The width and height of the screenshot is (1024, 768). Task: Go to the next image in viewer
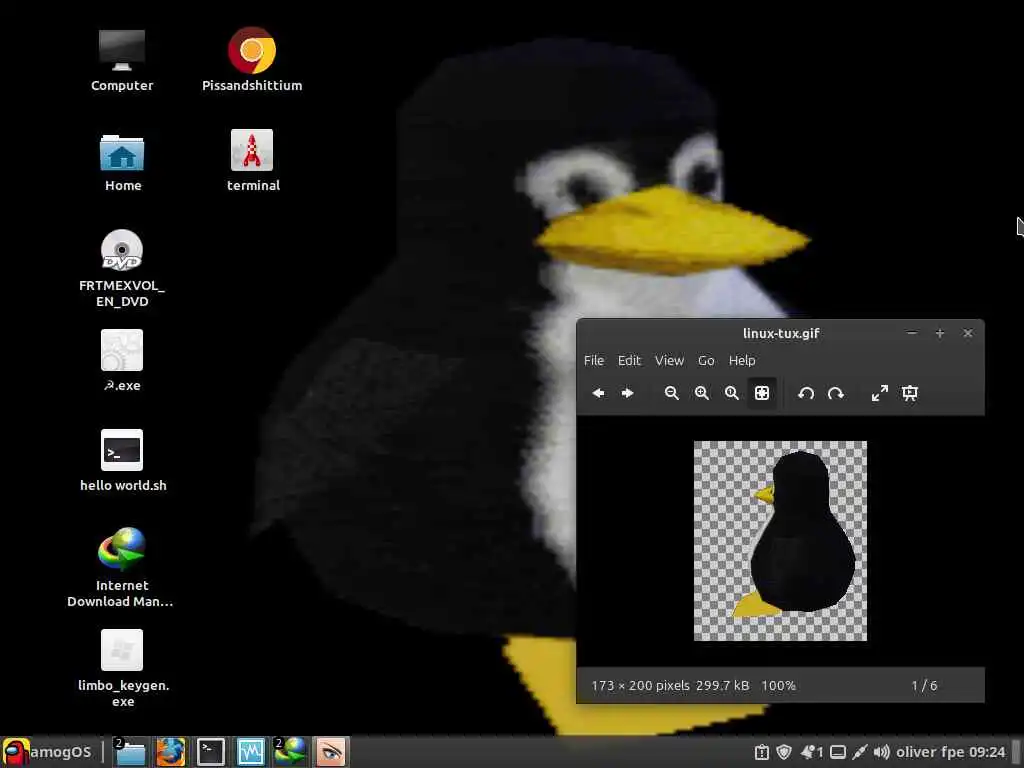(628, 393)
